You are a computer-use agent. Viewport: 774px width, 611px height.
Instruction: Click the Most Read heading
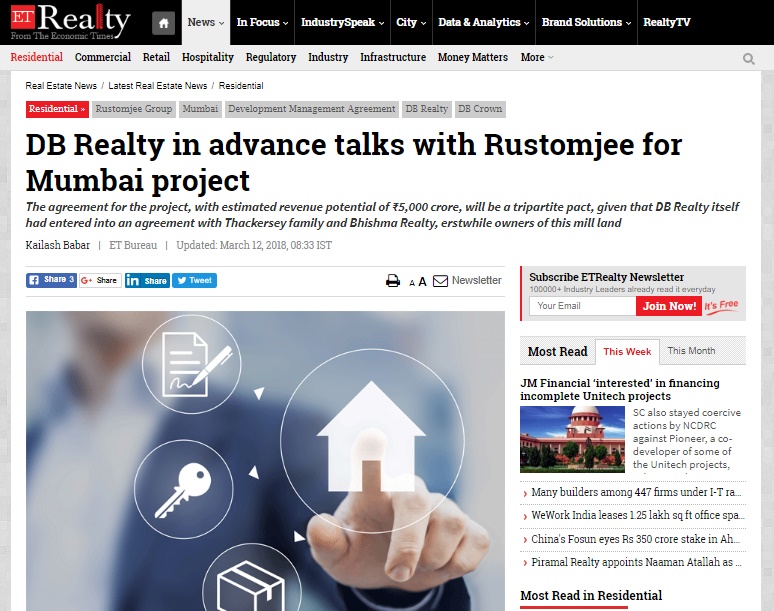point(557,352)
